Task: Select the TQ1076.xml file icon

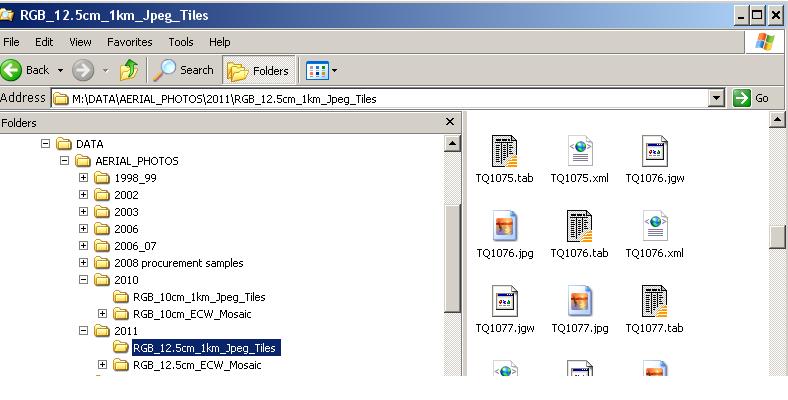Action: 655,226
